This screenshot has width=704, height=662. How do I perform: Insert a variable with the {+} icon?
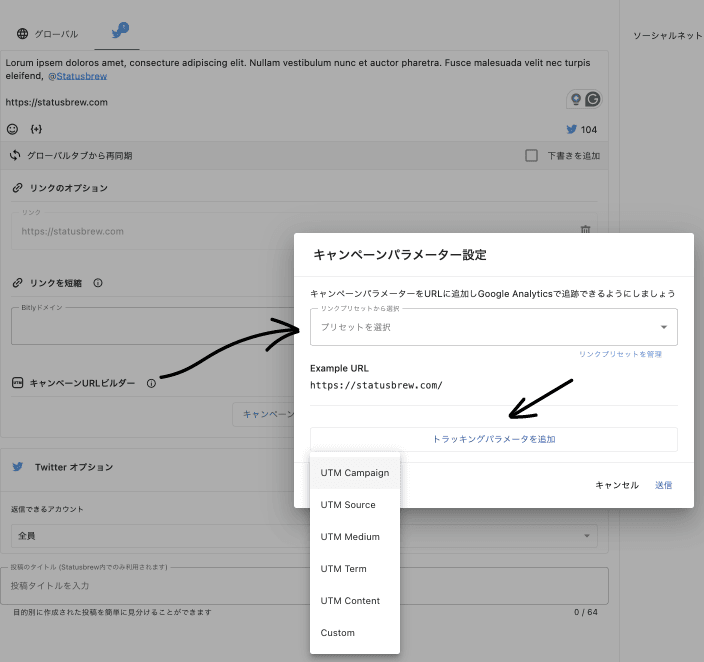point(36,129)
